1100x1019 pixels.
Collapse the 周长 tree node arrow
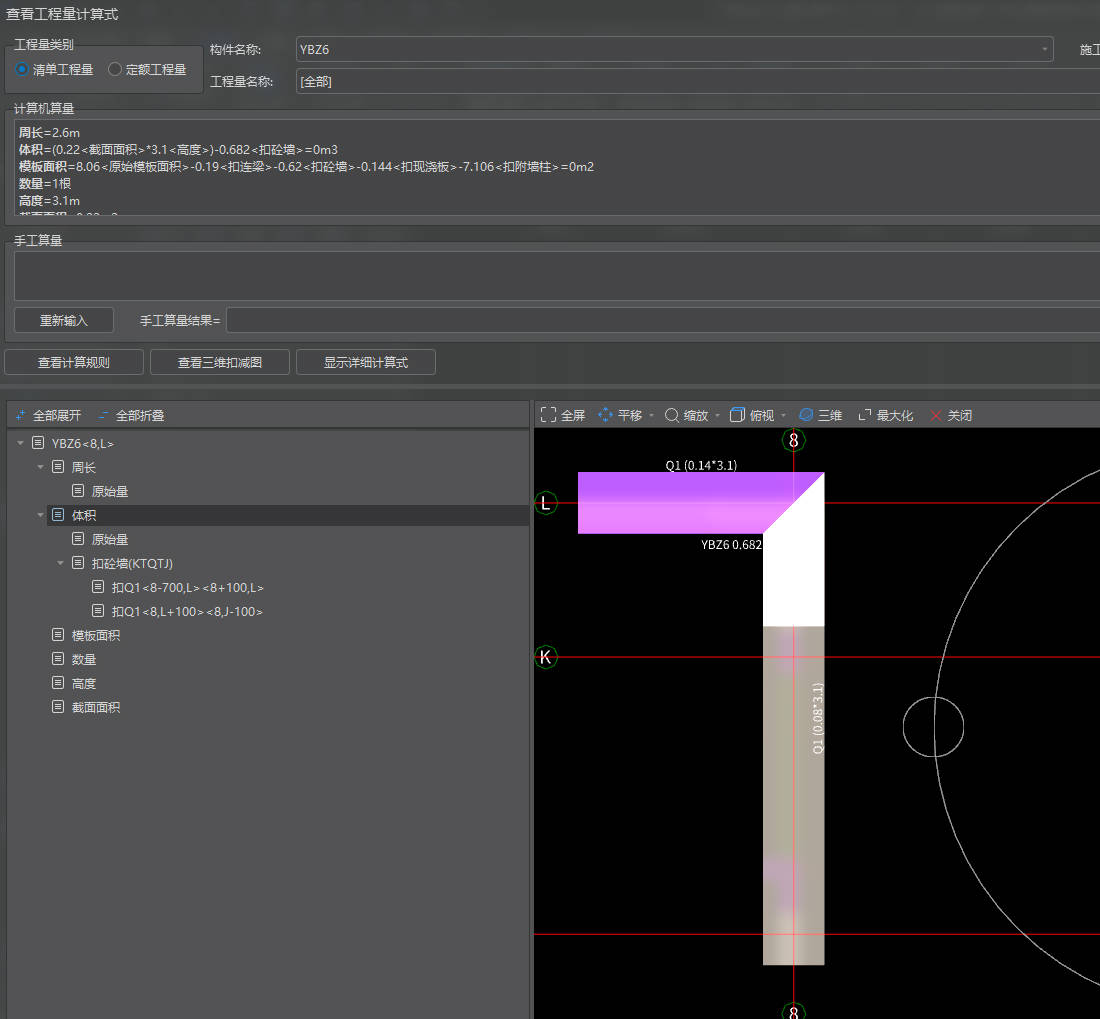(40, 467)
